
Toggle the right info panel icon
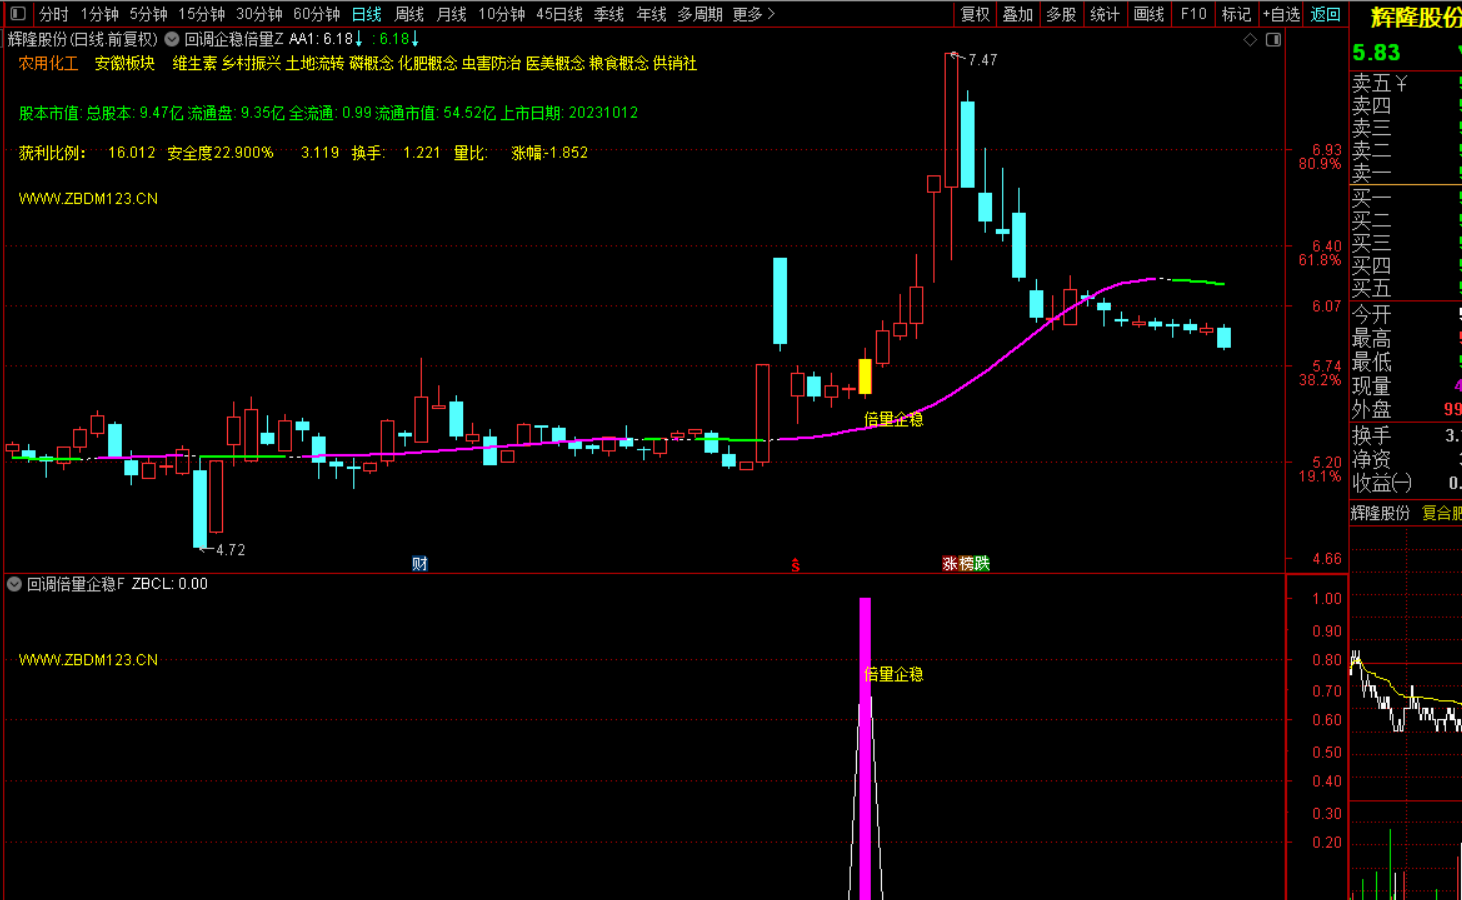1273,40
